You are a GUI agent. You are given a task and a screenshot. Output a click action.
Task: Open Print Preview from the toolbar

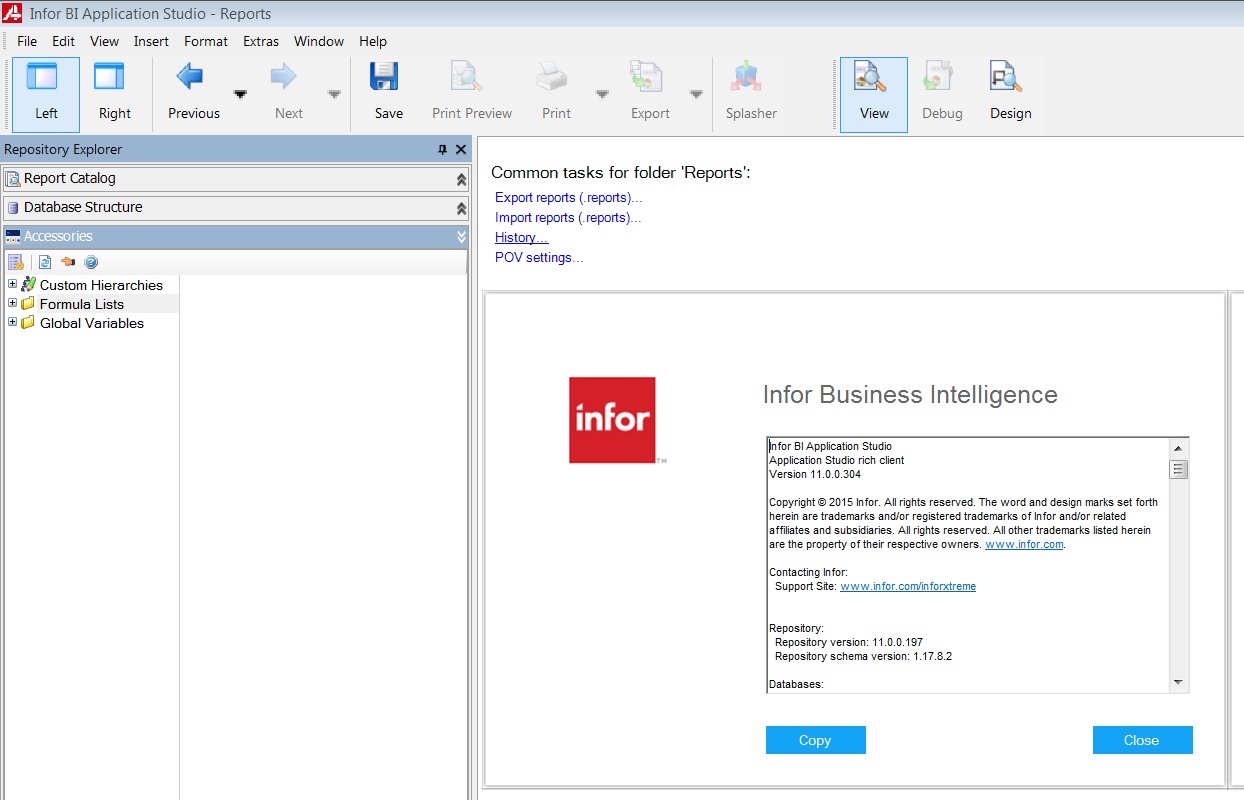pos(466,77)
